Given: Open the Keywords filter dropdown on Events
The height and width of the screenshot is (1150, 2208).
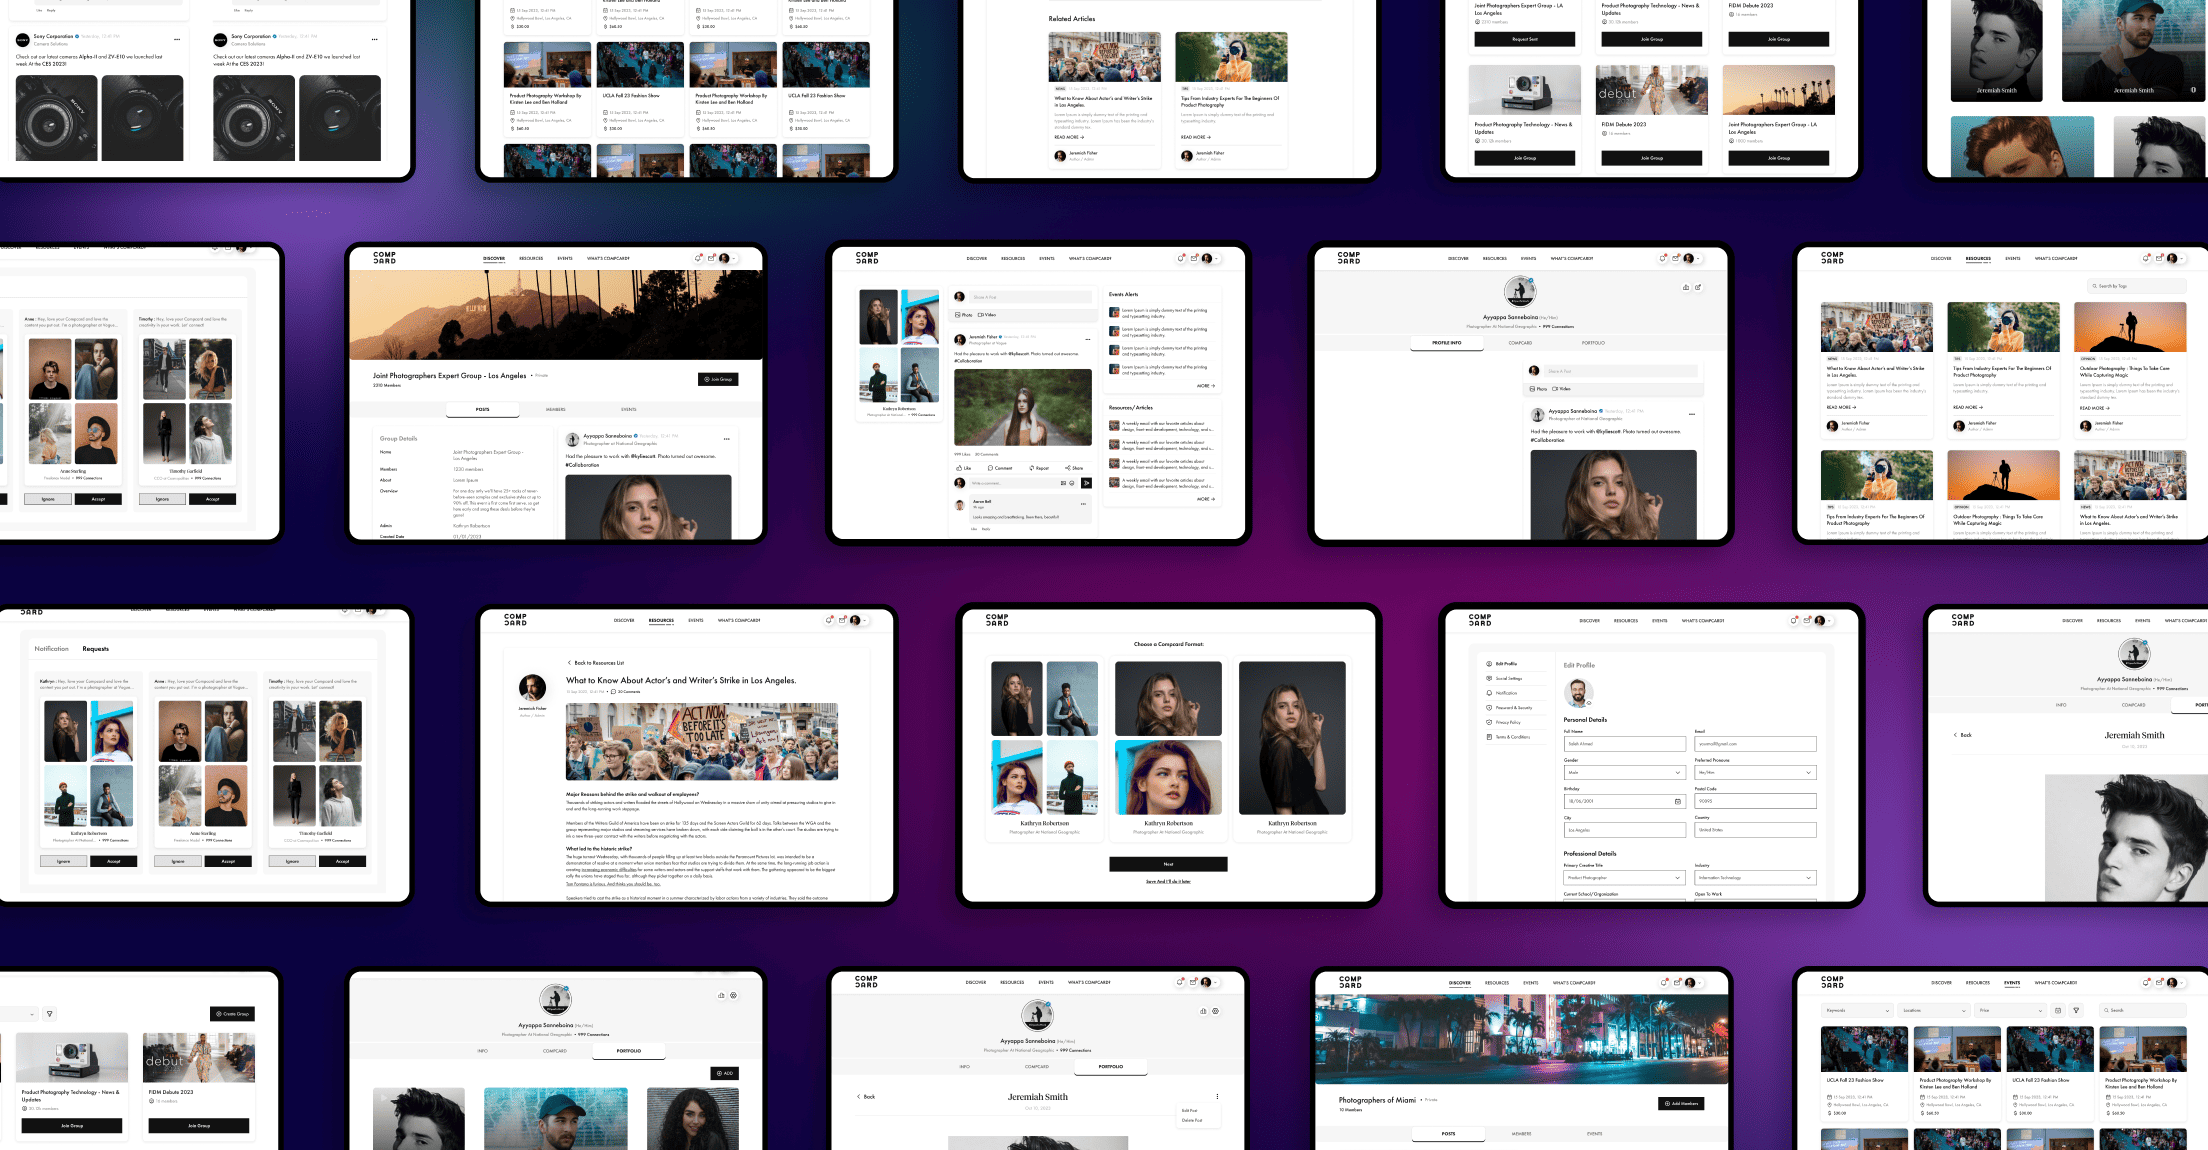Looking at the screenshot, I should pyautogui.click(x=1857, y=1010).
